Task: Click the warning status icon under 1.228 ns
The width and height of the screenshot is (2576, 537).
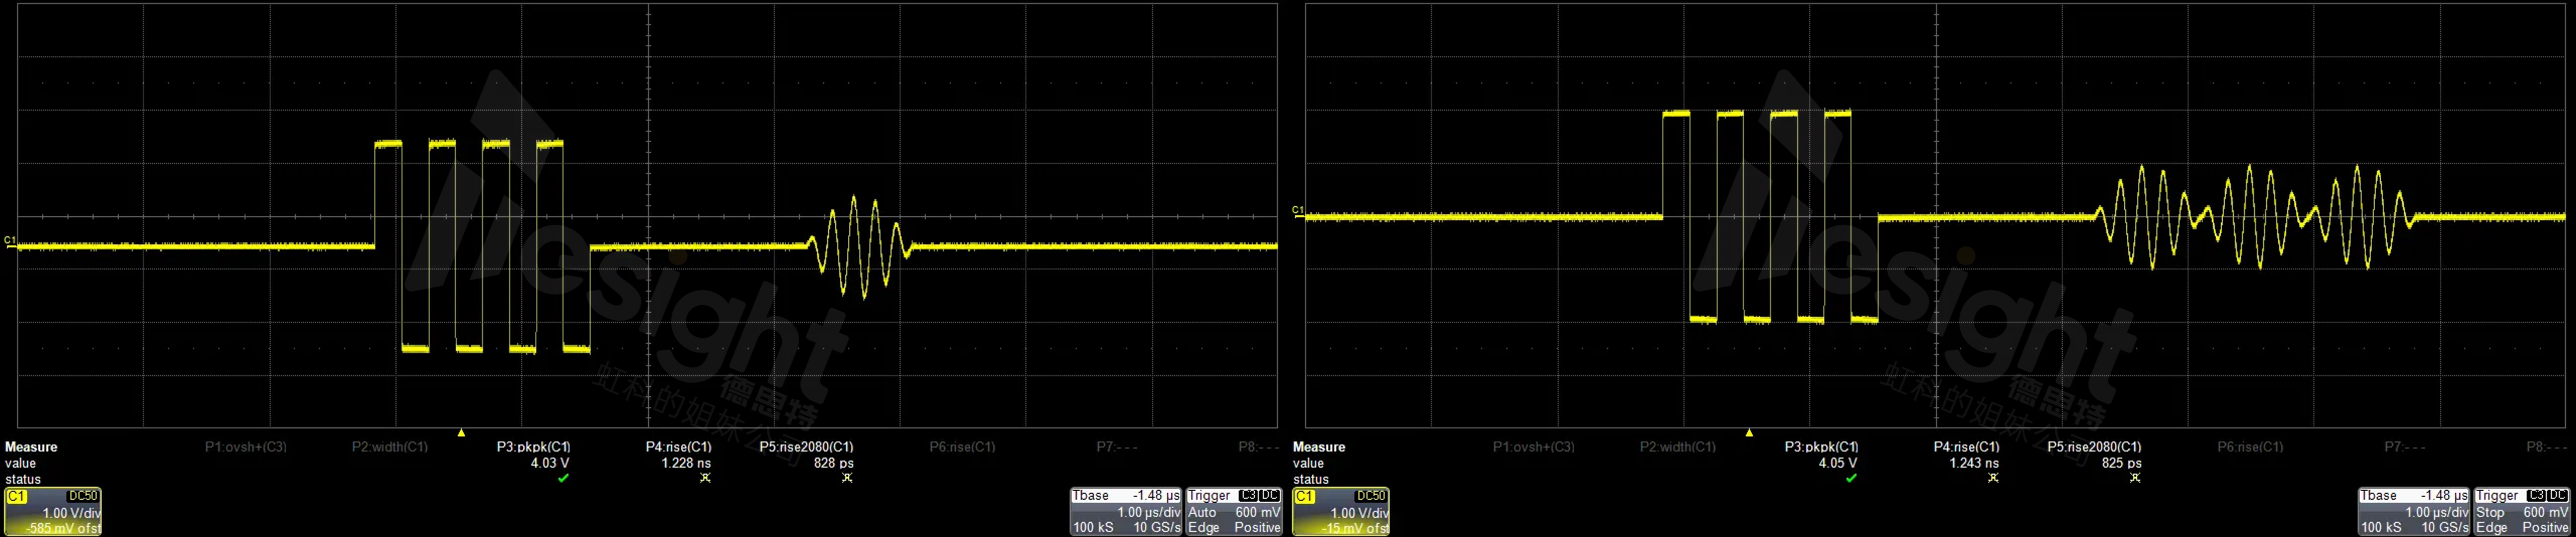Action: click(x=705, y=478)
